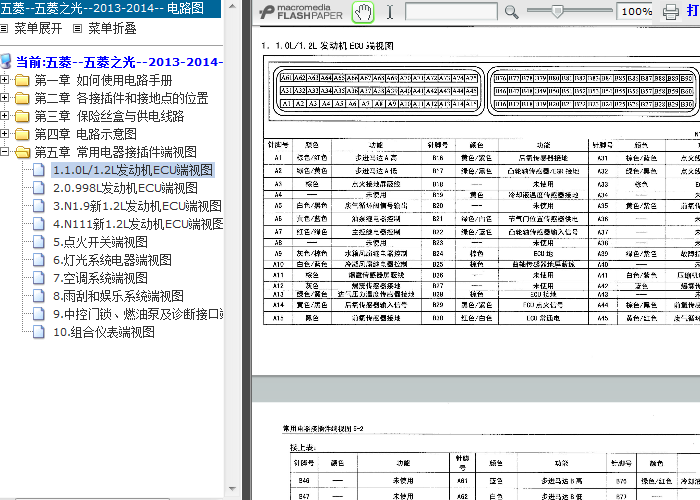Select 10.组合仪表端视图
700x500 pixels.
104,332
